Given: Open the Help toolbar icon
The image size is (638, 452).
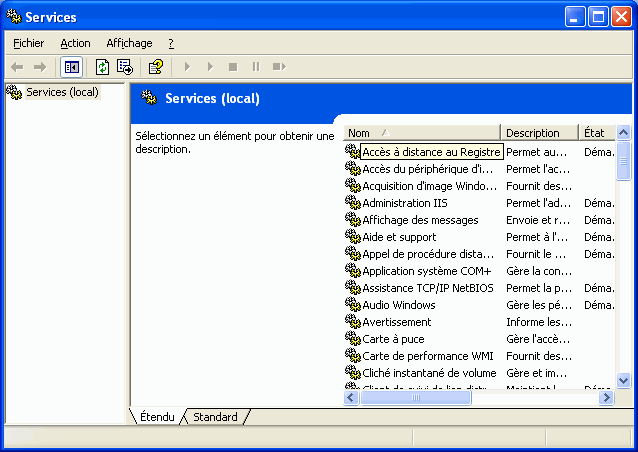Looking at the screenshot, I should [155, 67].
